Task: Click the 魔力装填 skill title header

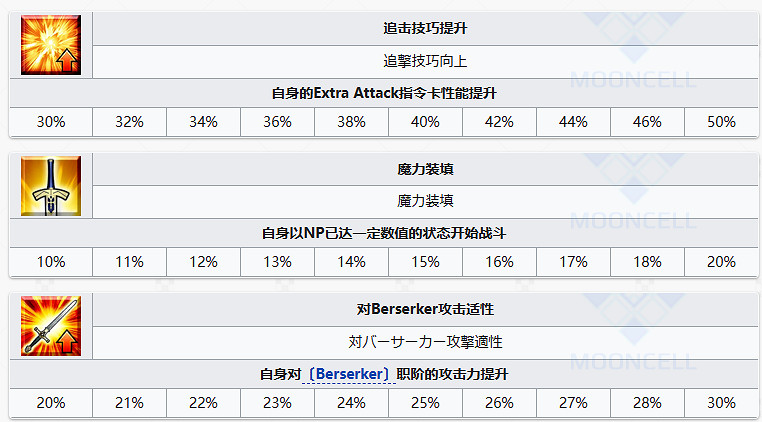Action: tap(425, 169)
